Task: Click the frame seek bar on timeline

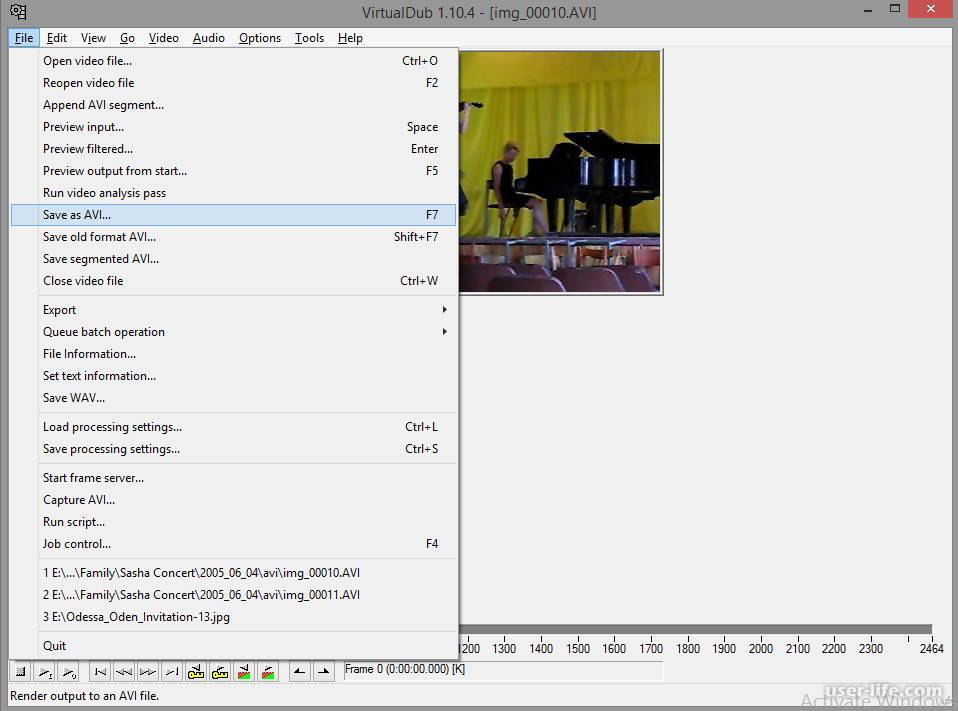Action: [x=696, y=629]
